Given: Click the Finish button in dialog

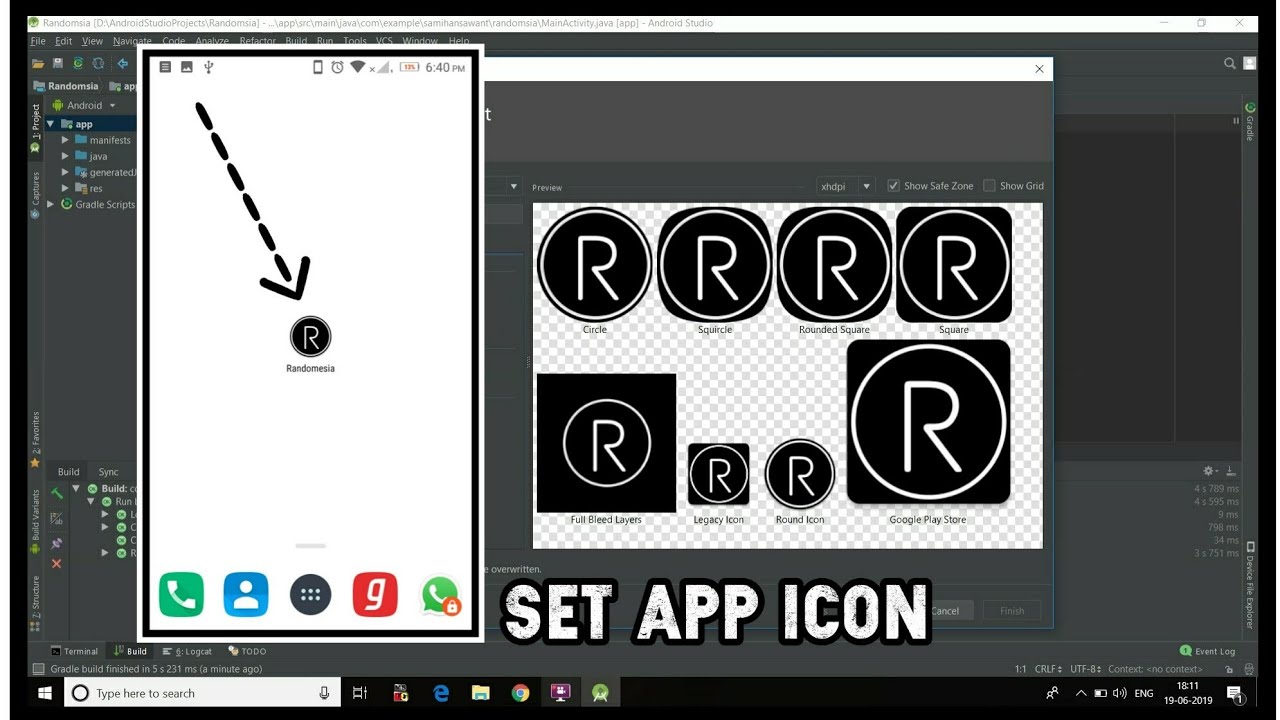Looking at the screenshot, I should click(x=1012, y=611).
